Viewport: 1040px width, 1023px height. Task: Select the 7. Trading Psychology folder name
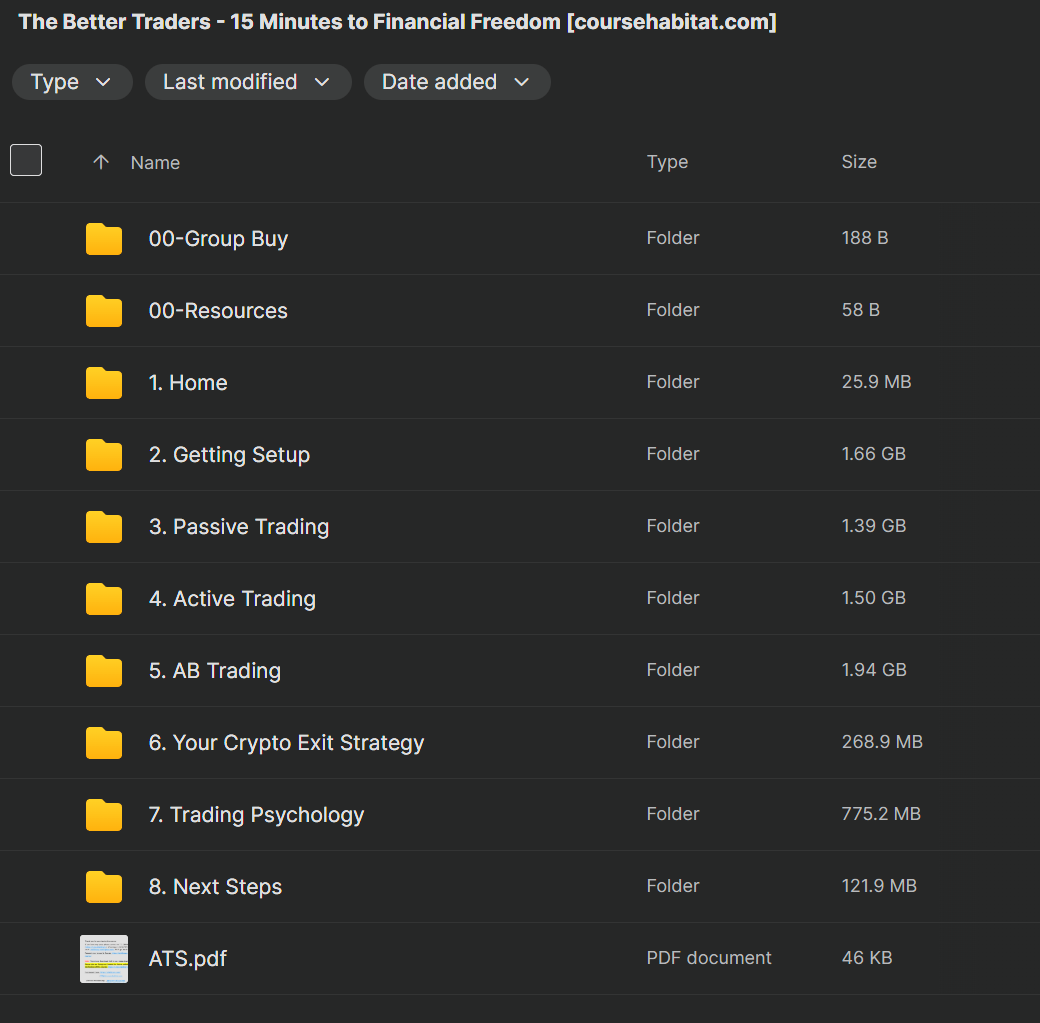pos(257,815)
